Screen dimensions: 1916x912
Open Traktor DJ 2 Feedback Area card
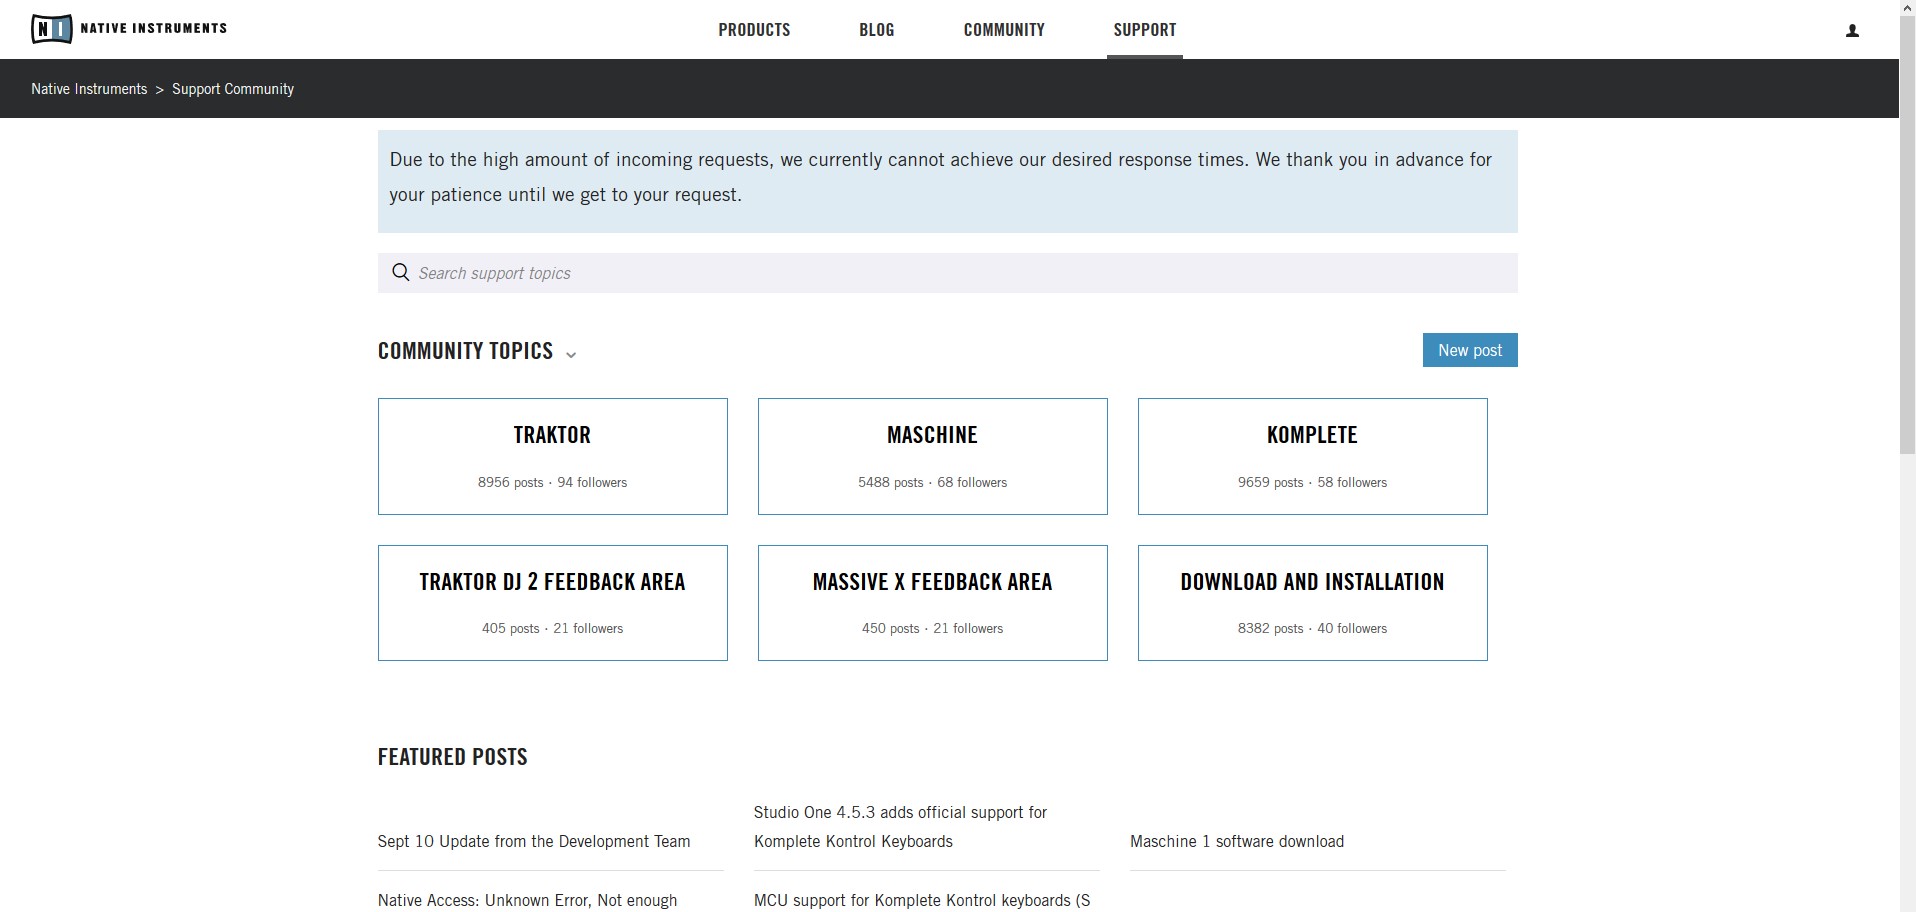click(x=553, y=603)
